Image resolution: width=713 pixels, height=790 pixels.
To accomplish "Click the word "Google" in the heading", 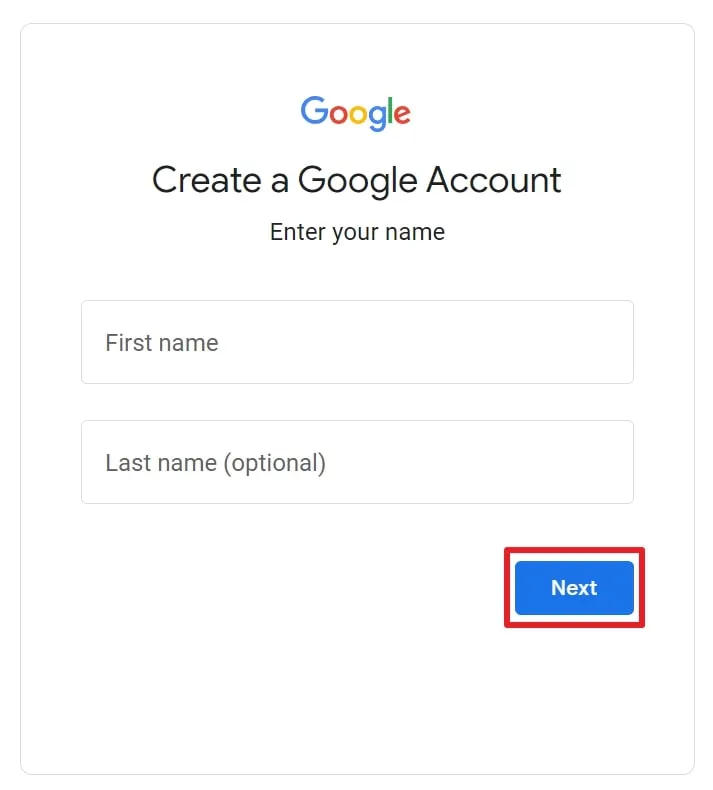I will [358, 181].
